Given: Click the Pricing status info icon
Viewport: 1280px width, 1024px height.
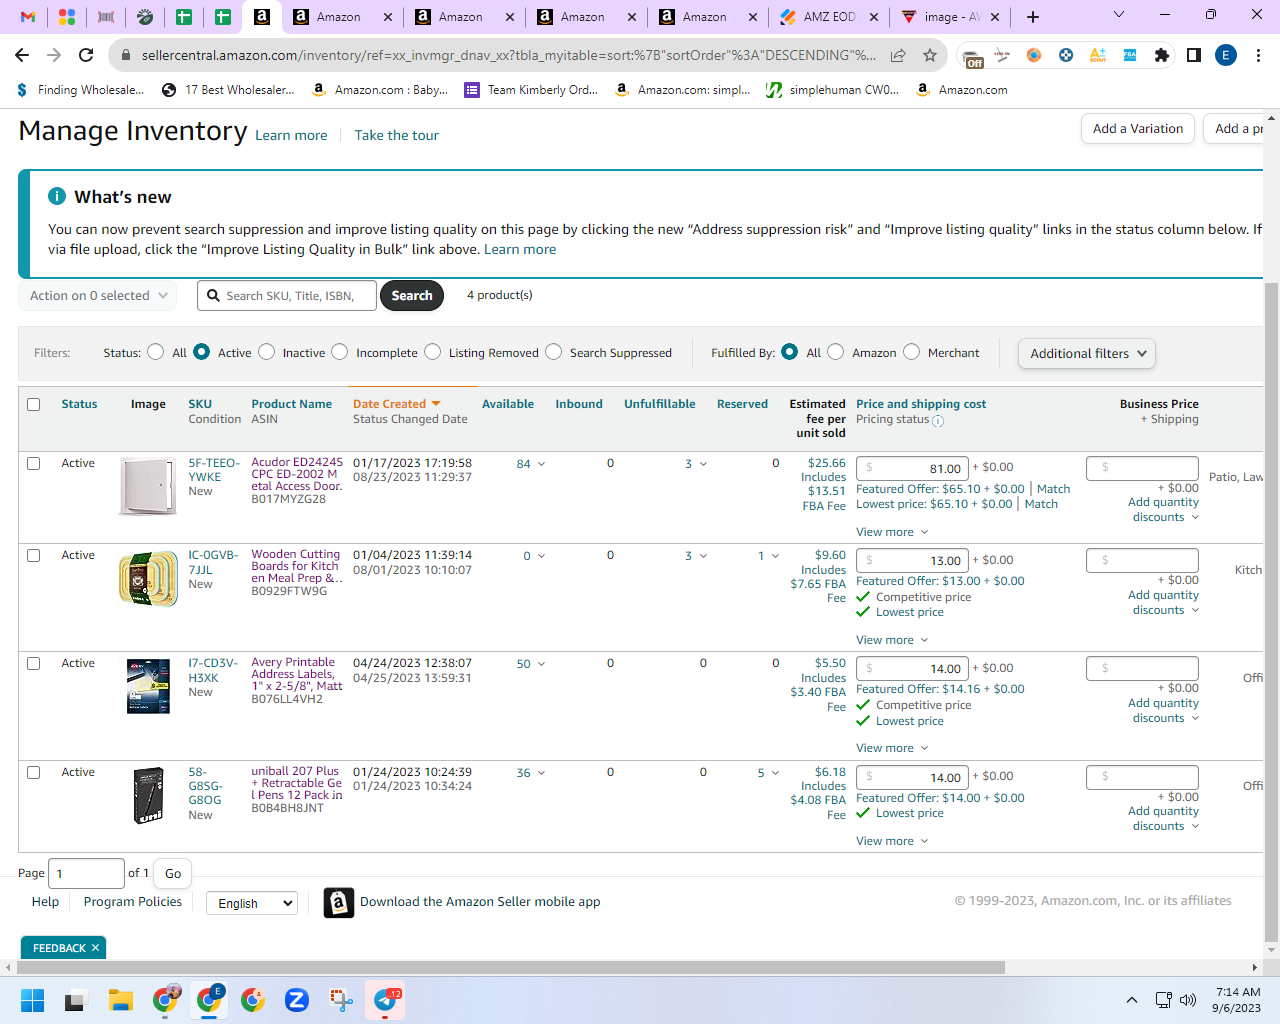Looking at the screenshot, I should pos(938,421).
